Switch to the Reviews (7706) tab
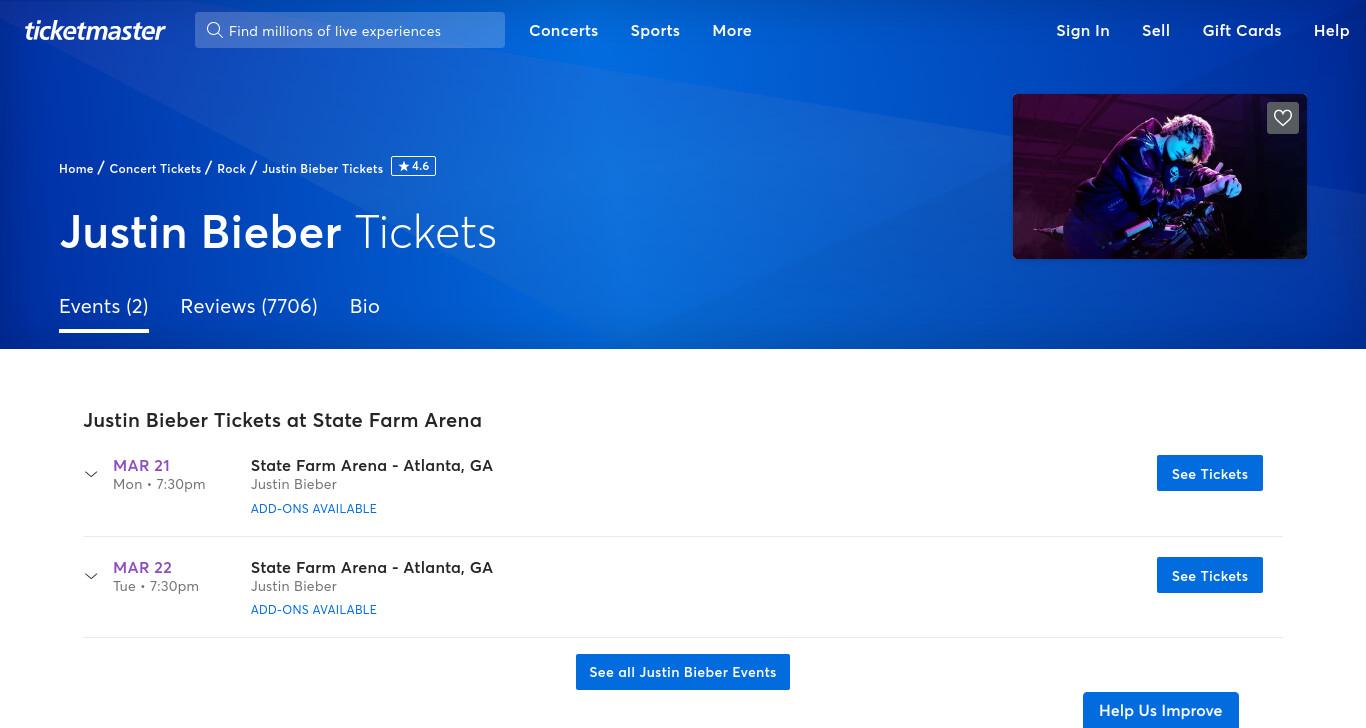Screen dimensions: 1366x728 [249, 306]
